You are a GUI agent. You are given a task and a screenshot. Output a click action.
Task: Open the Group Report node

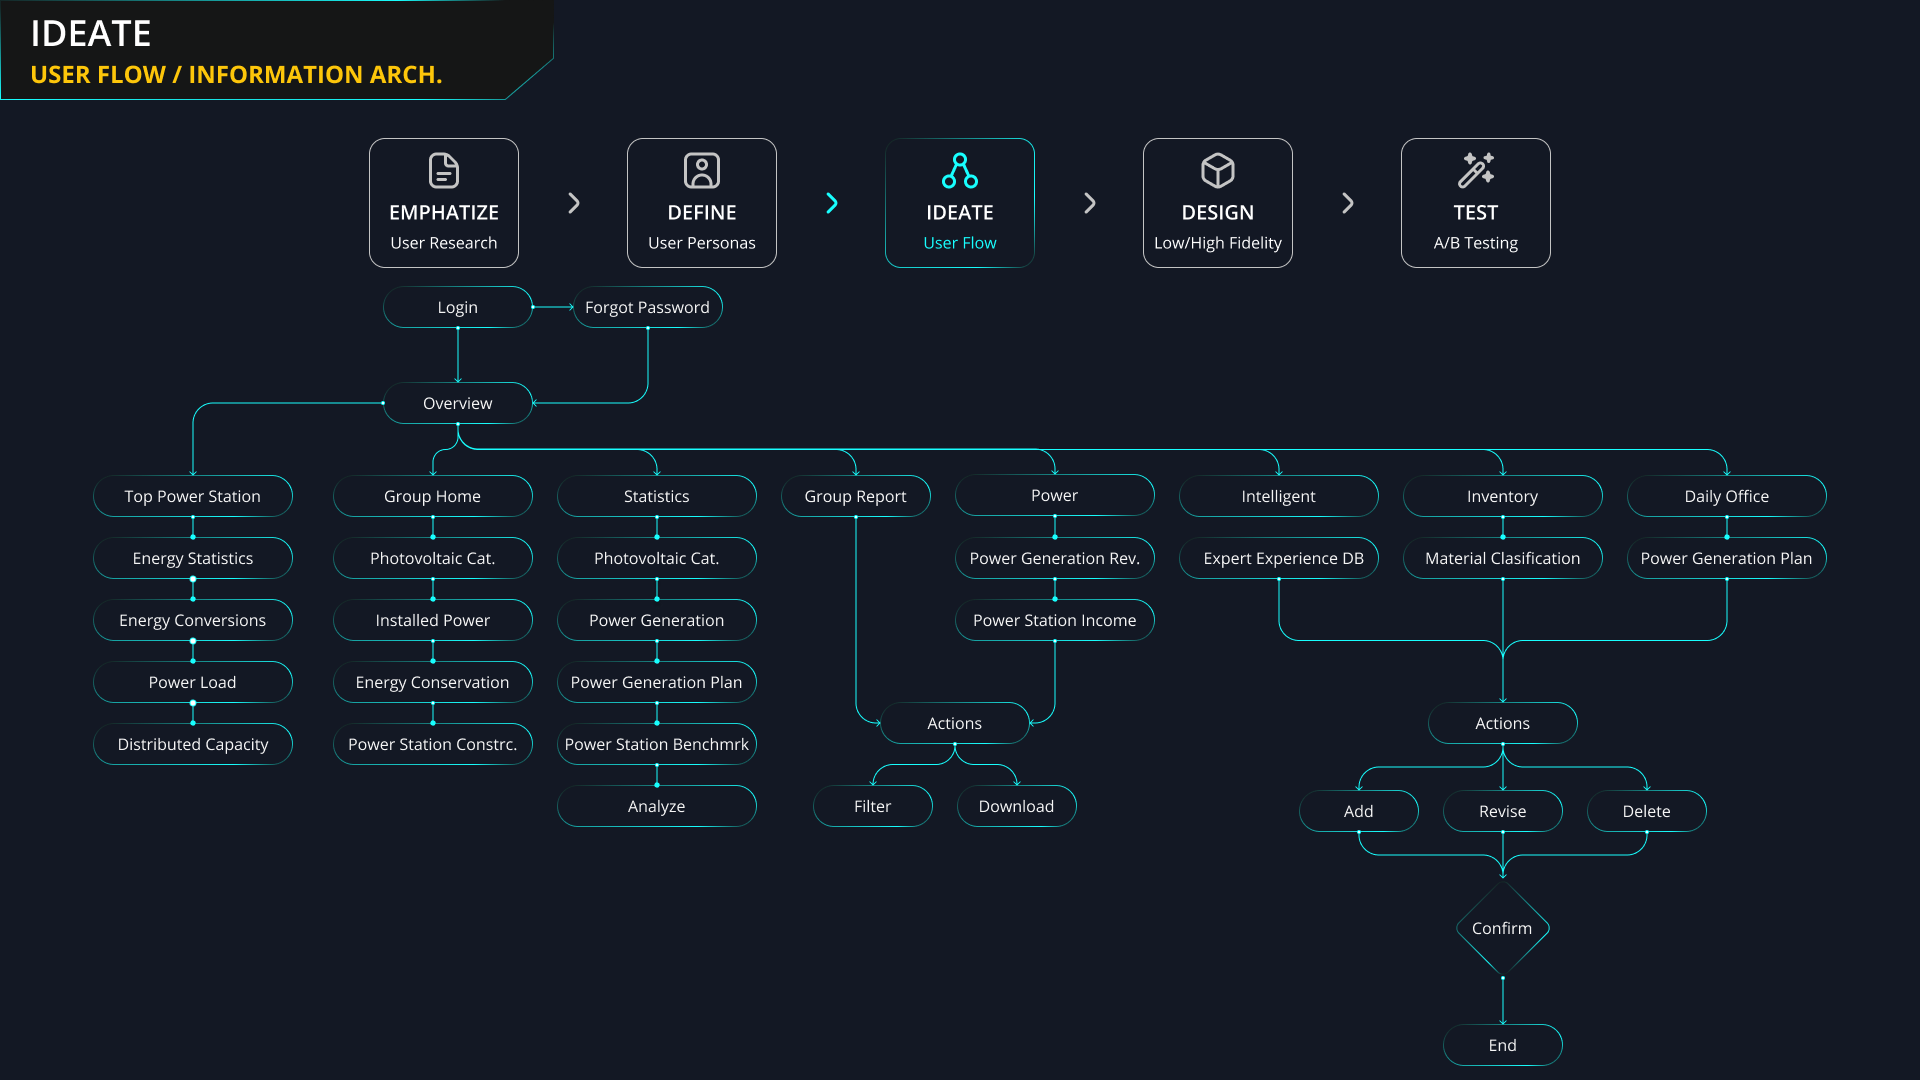(855, 496)
